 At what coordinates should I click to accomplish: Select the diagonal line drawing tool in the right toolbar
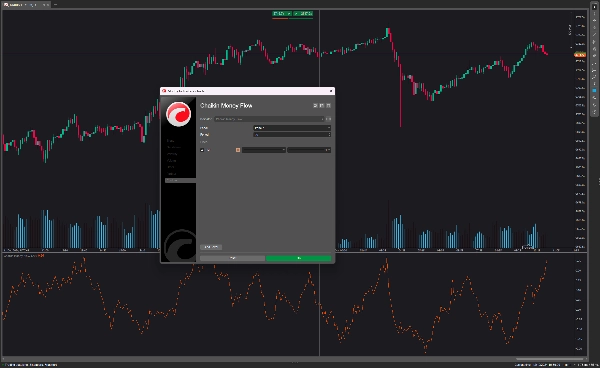594,34
